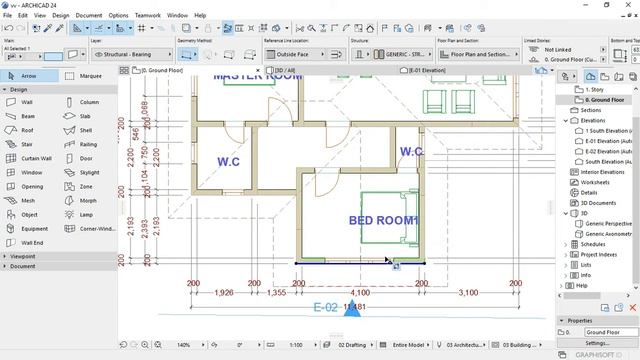The height and width of the screenshot is (360, 640).
Task: Click the wall fill color swatch
Action: pyautogui.click(x=53, y=56)
